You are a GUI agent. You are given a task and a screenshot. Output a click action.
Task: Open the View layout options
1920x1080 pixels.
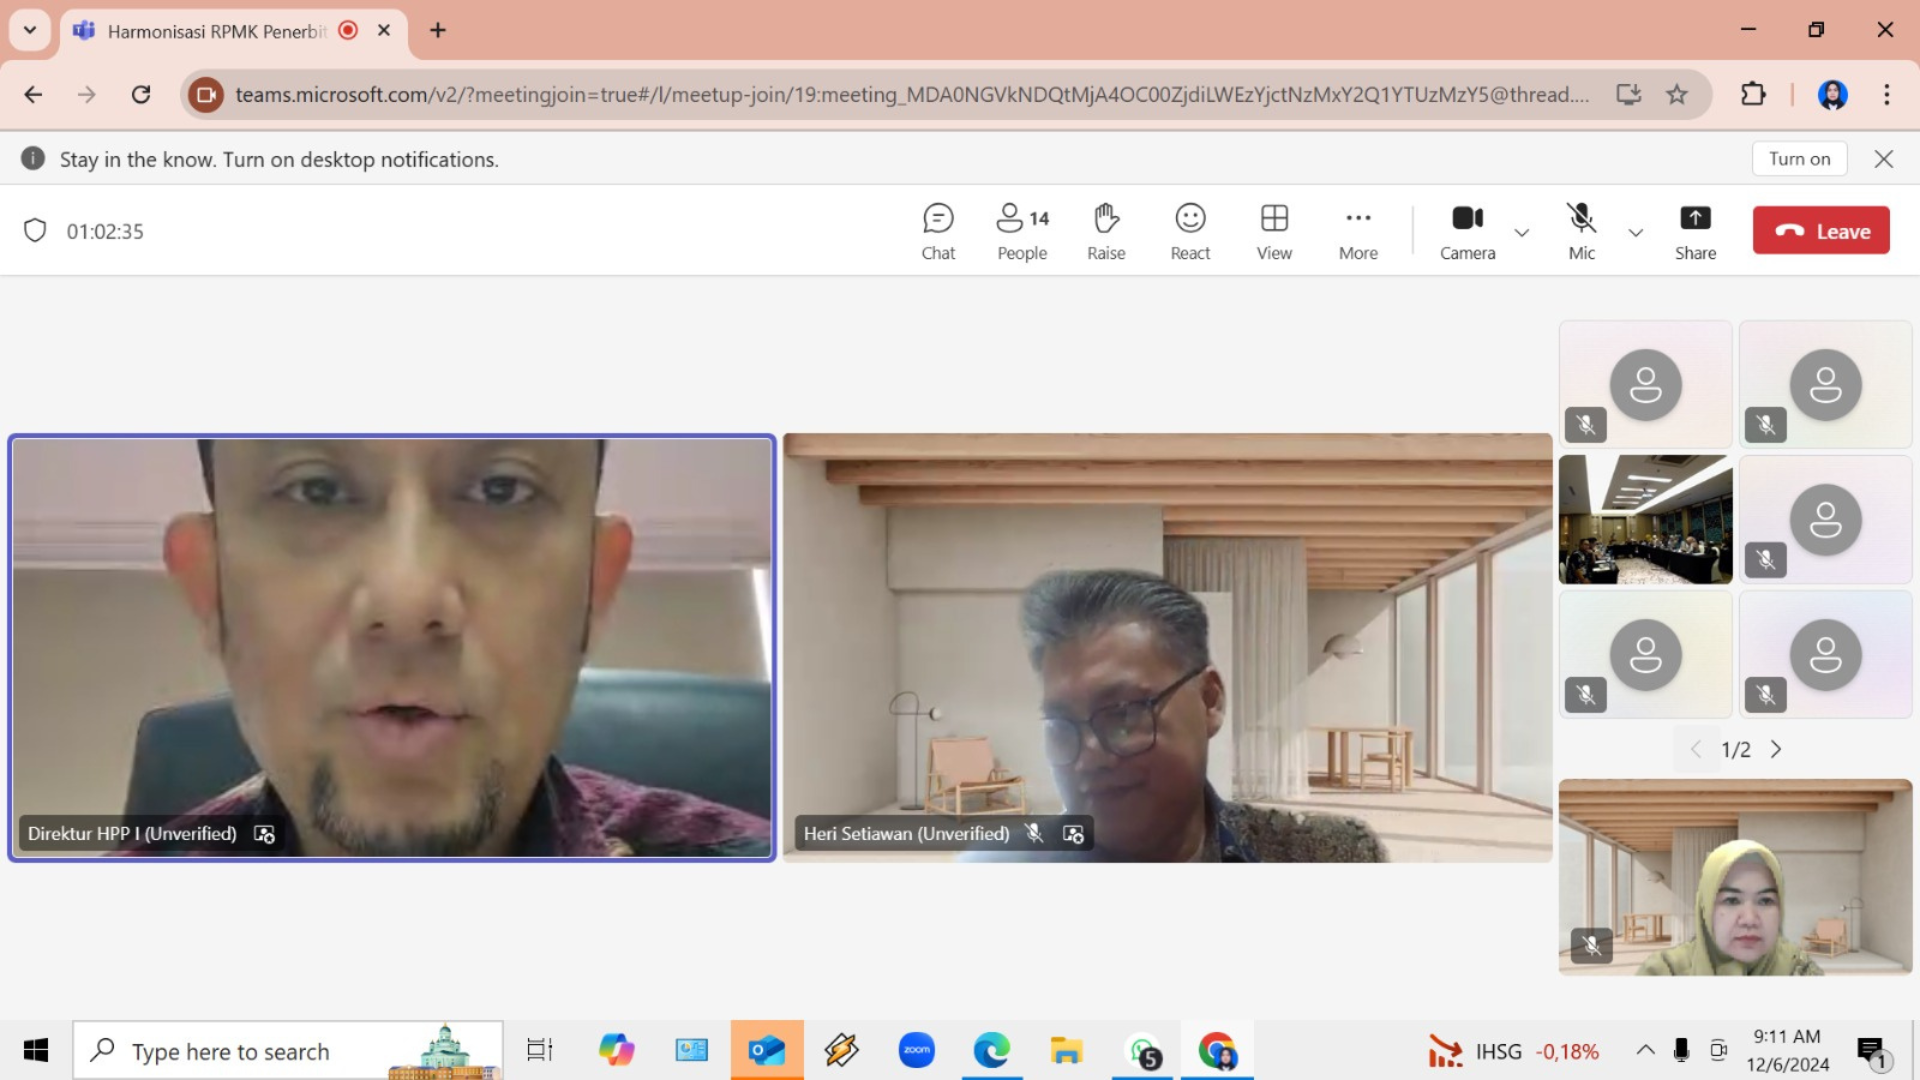pos(1274,231)
